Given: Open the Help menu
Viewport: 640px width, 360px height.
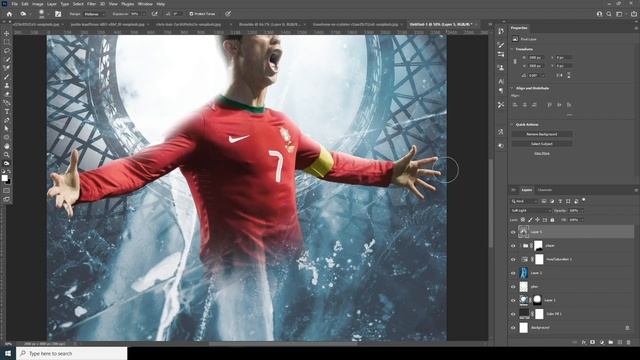Looking at the screenshot, I should [161, 4].
